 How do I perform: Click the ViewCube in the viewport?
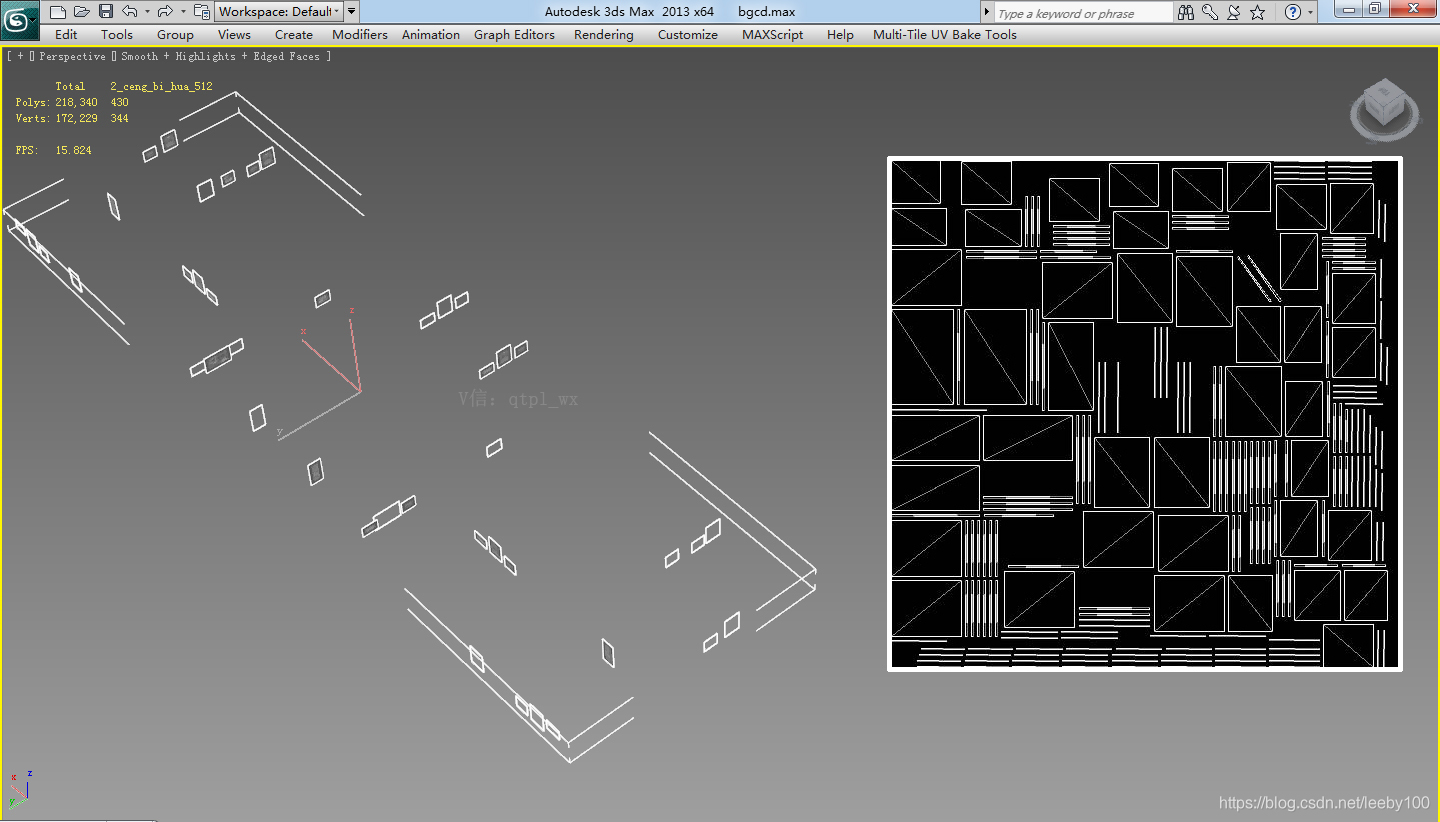(1384, 108)
